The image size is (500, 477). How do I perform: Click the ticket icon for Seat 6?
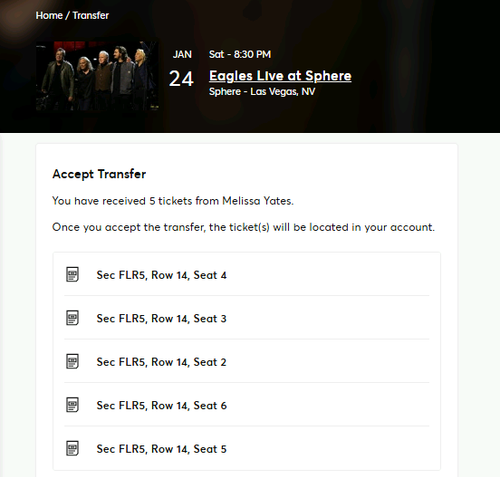point(72,405)
